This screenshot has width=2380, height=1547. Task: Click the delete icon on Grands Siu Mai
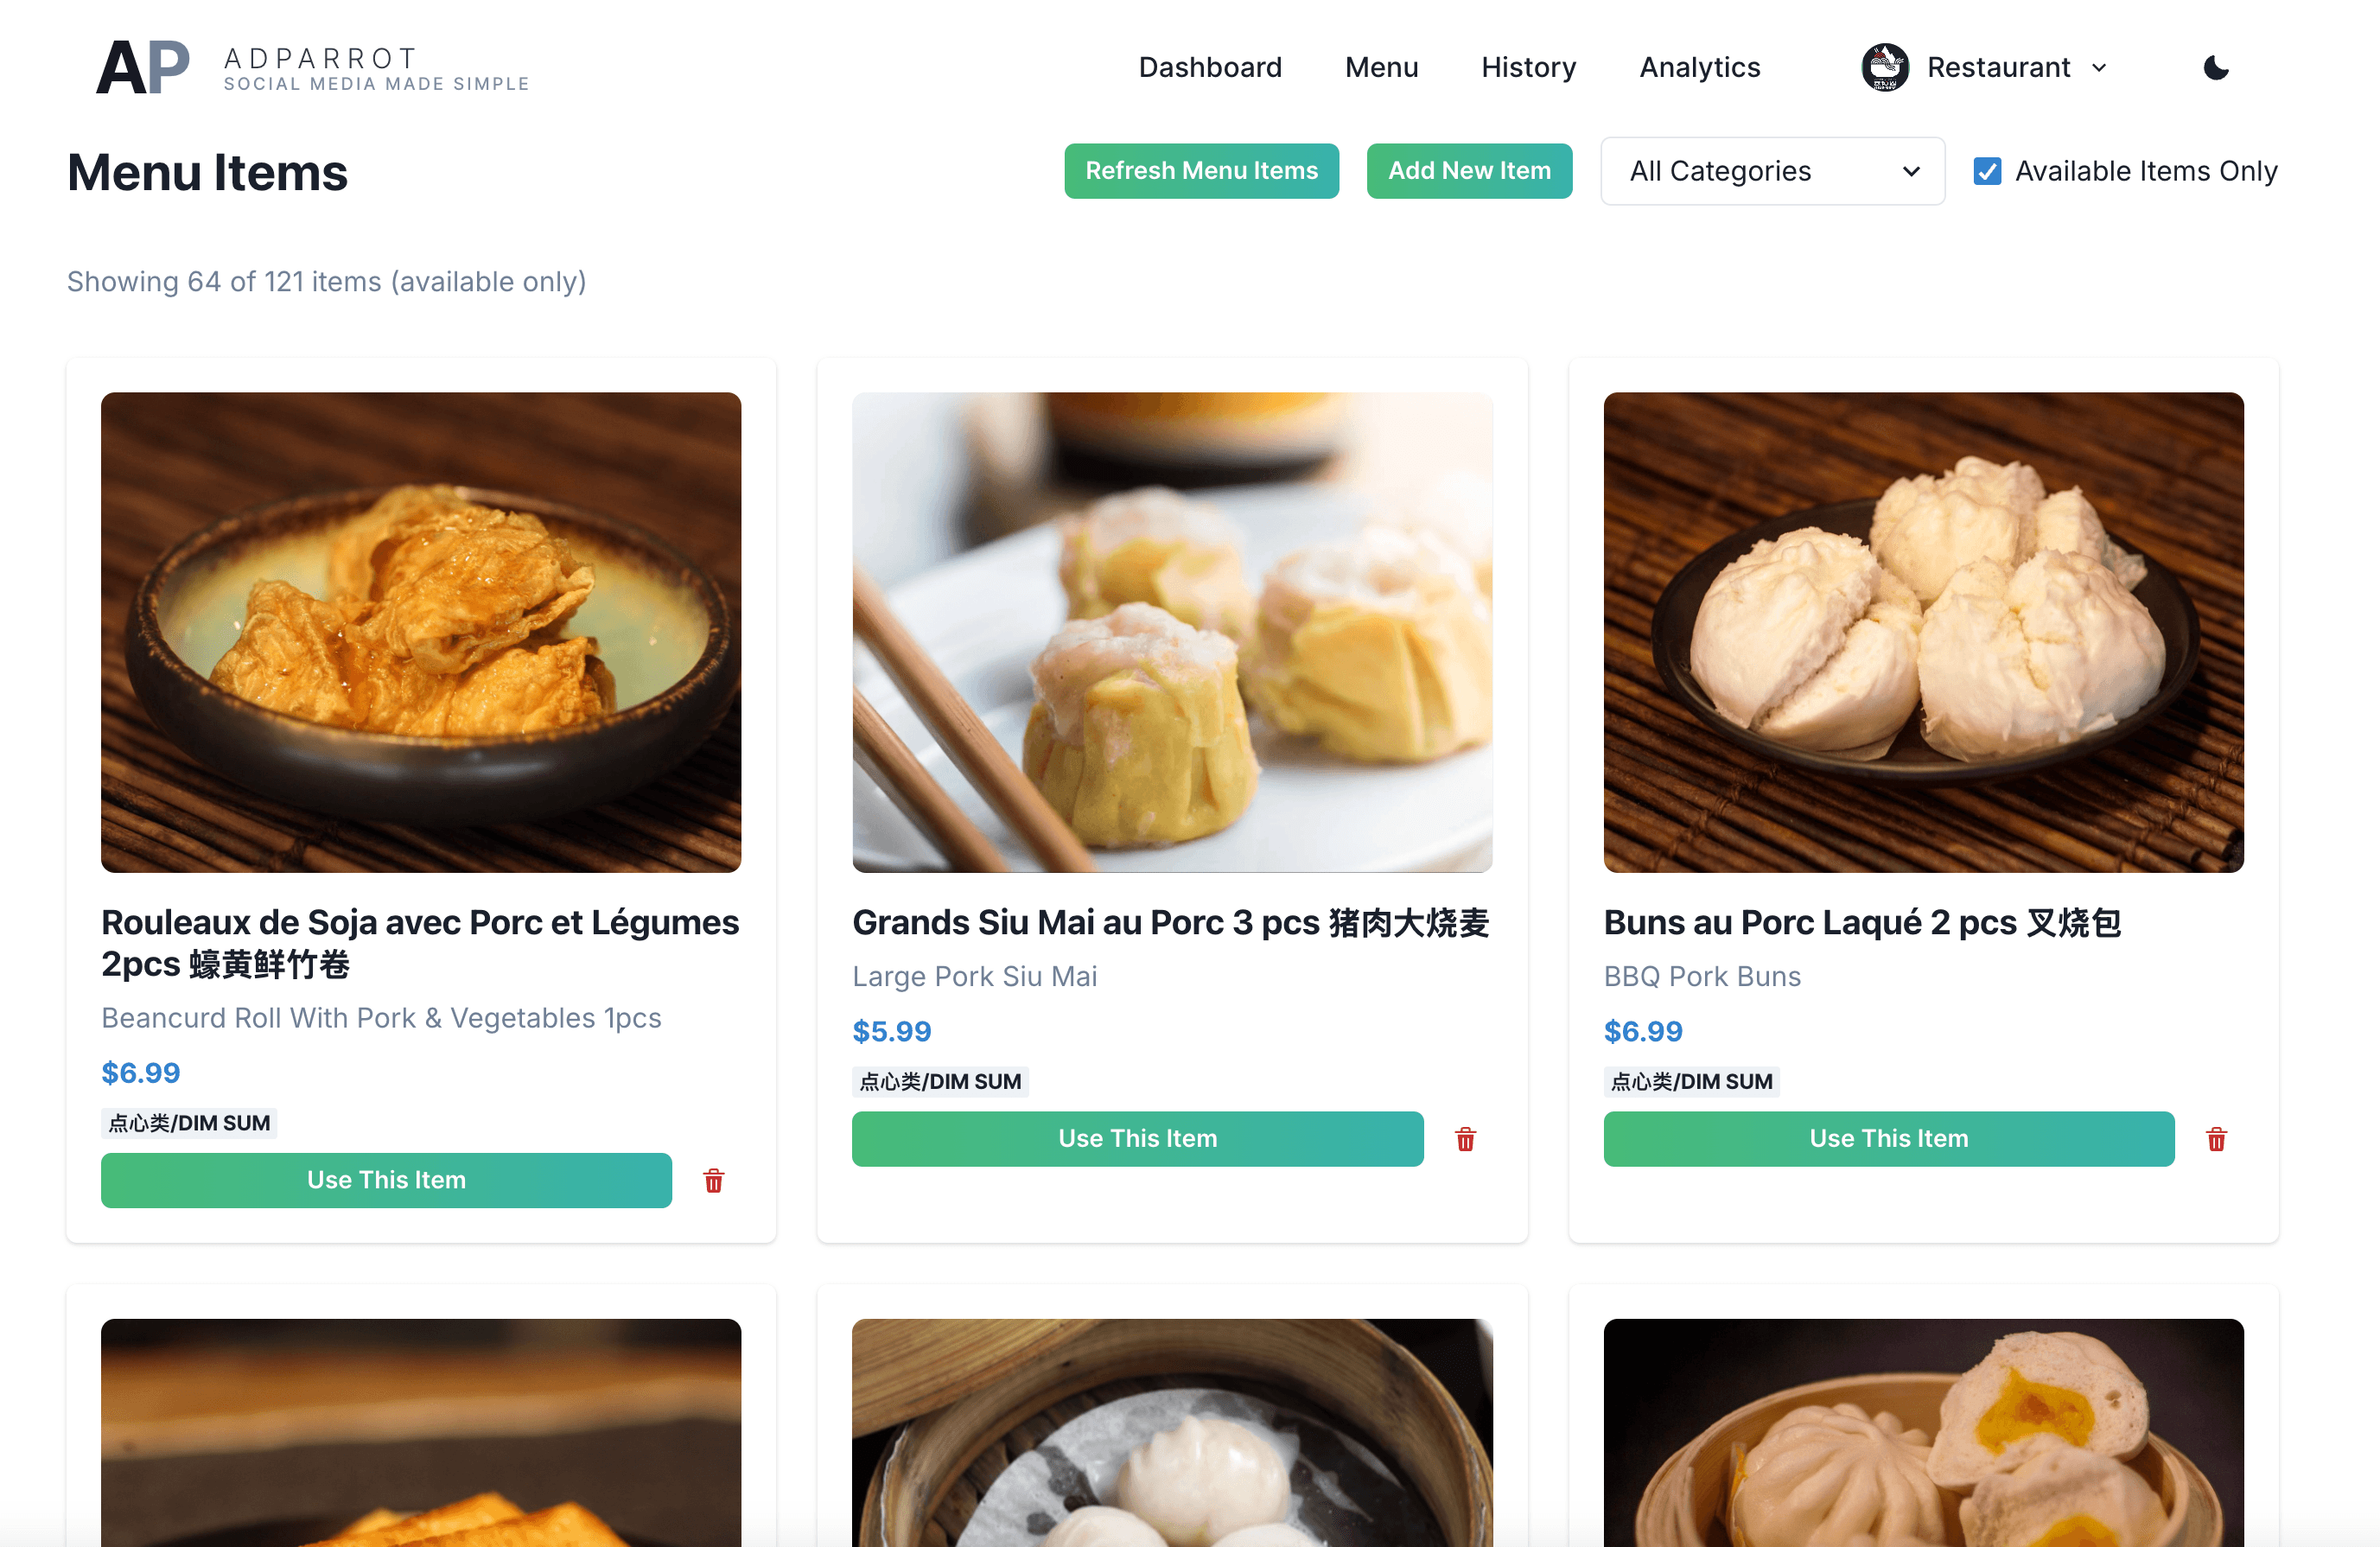pos(1466,1139)
